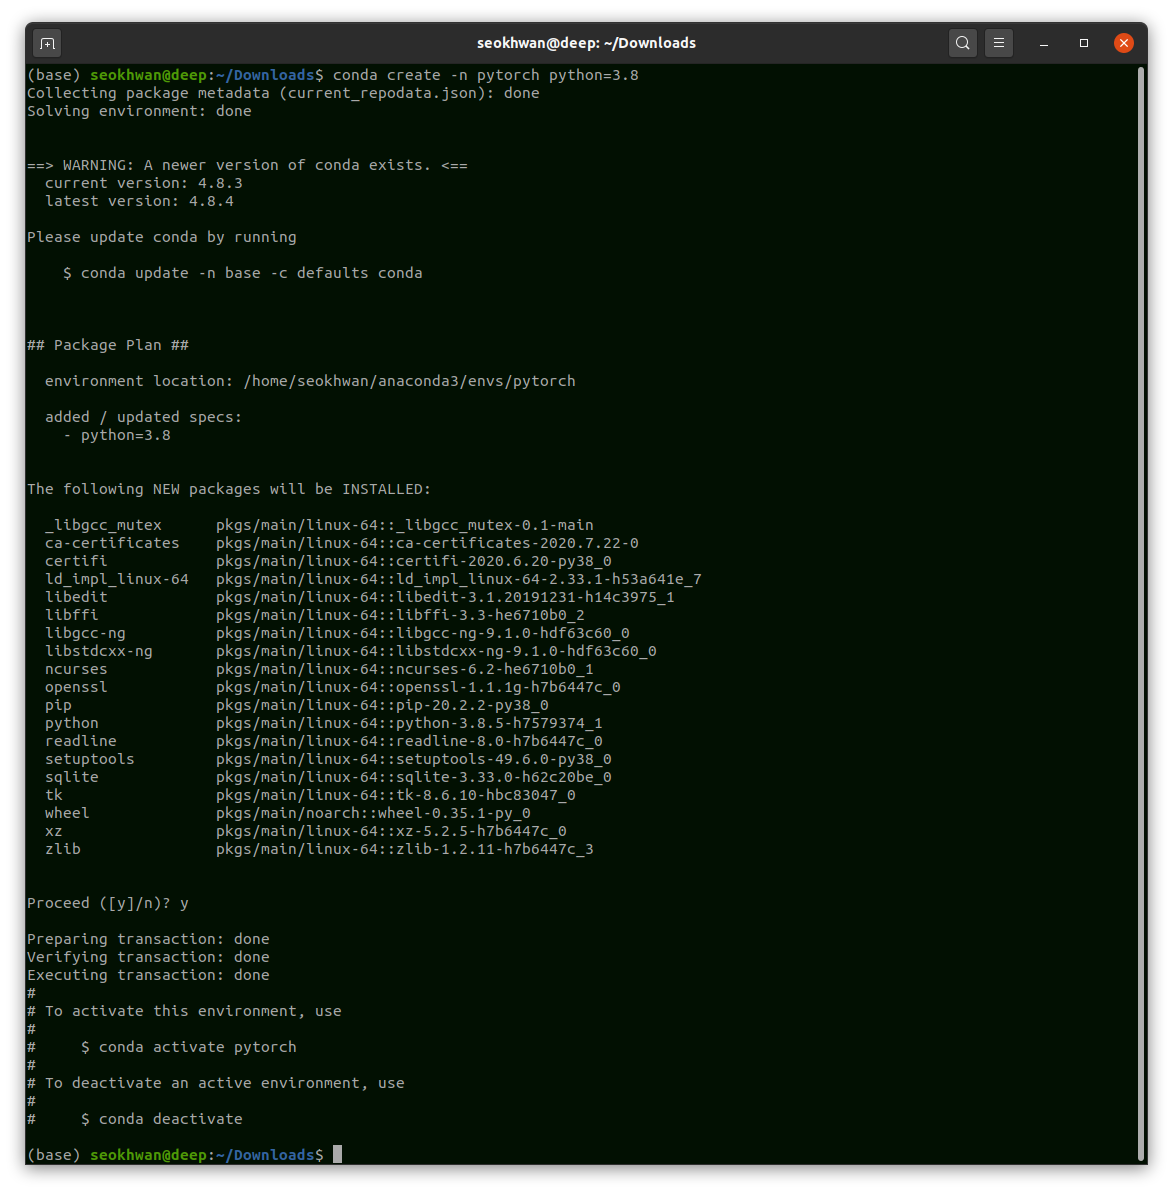
Task: Click the ca-certificates package row
Action: [x=342, y=543]
